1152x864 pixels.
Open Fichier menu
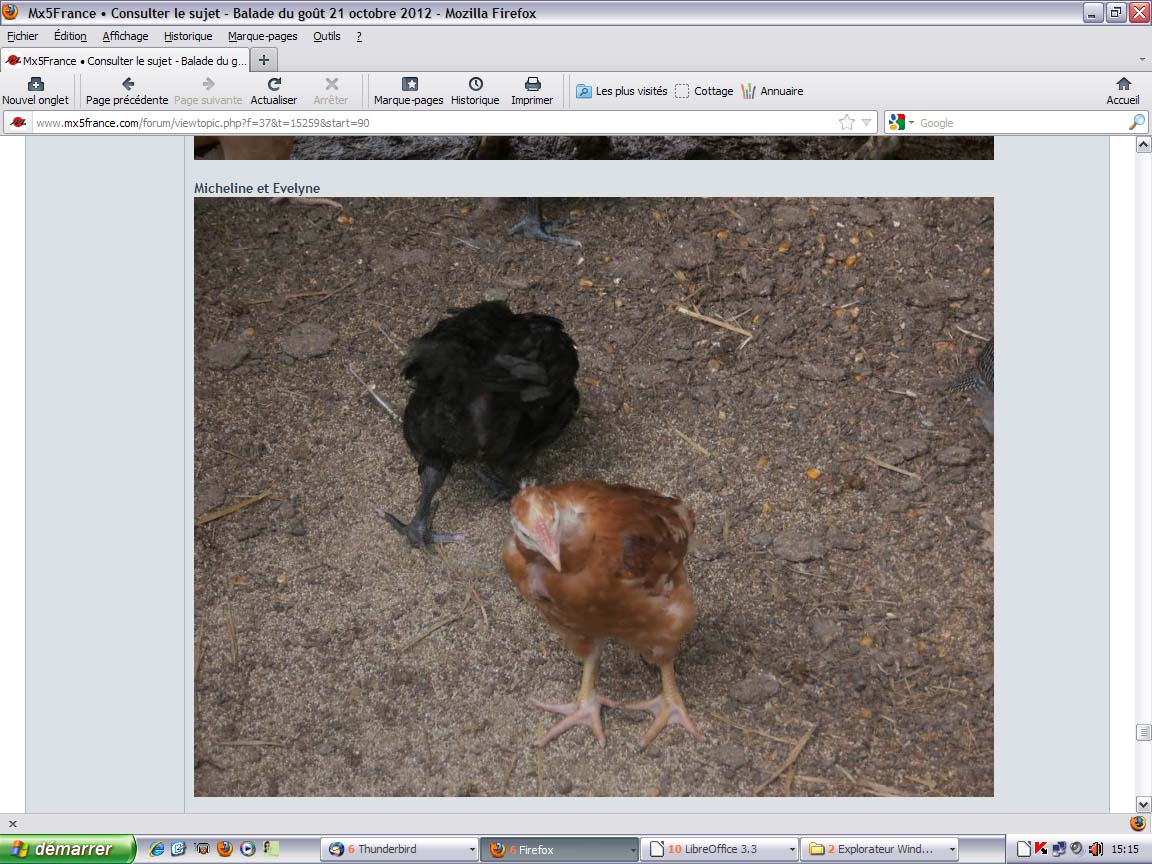(x=22, y=36)
